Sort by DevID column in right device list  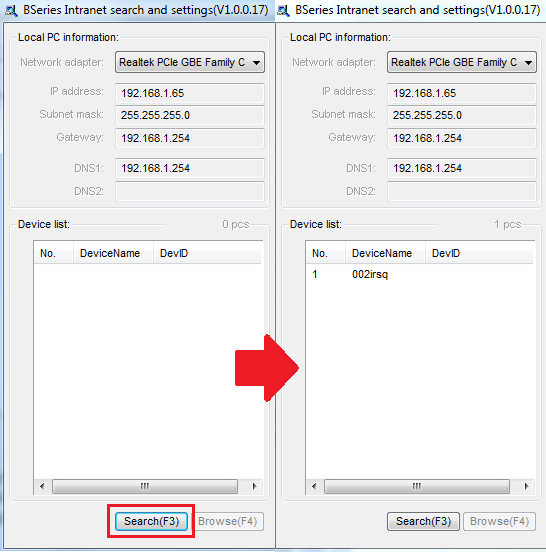[x=479, y=253]
